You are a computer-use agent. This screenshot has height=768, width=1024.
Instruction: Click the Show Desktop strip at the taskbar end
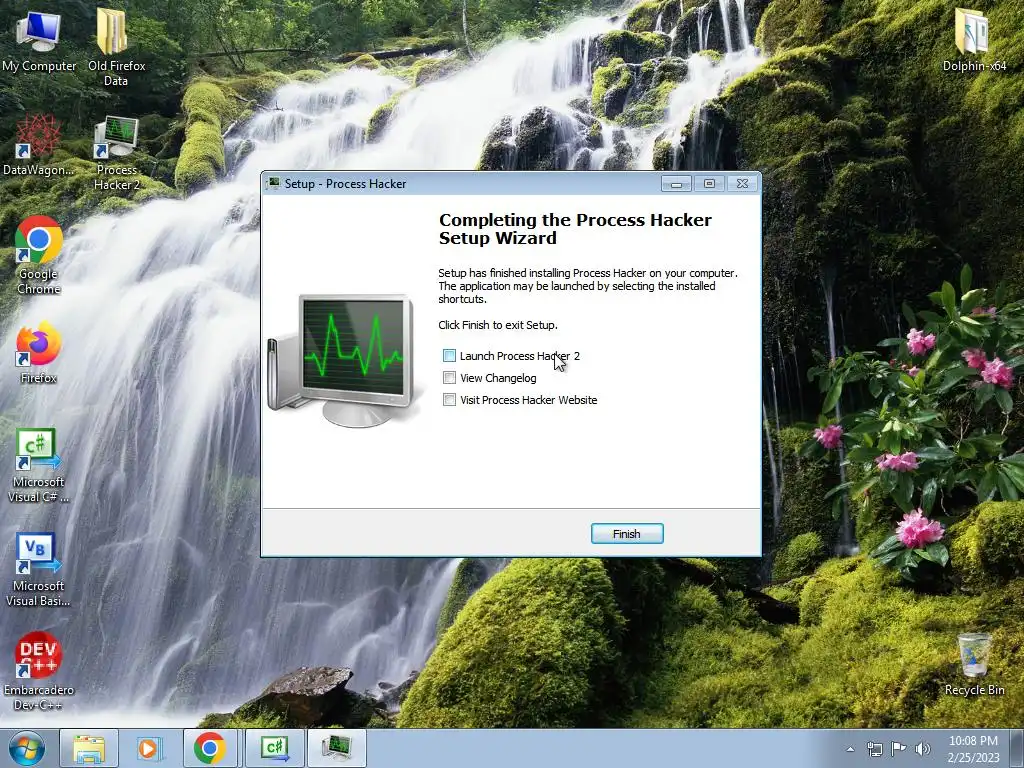[1018, 748]
